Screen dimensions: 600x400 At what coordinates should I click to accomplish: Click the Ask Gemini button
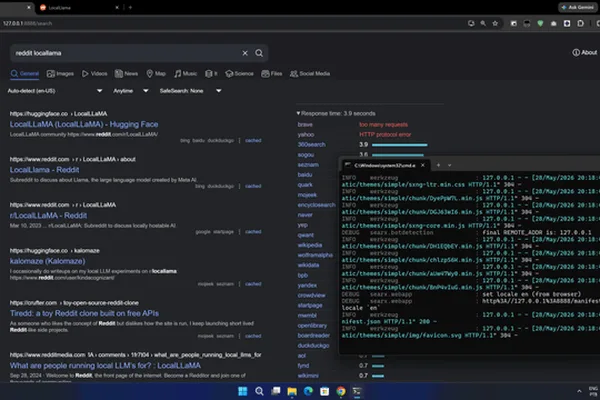(x=577, y=7)
